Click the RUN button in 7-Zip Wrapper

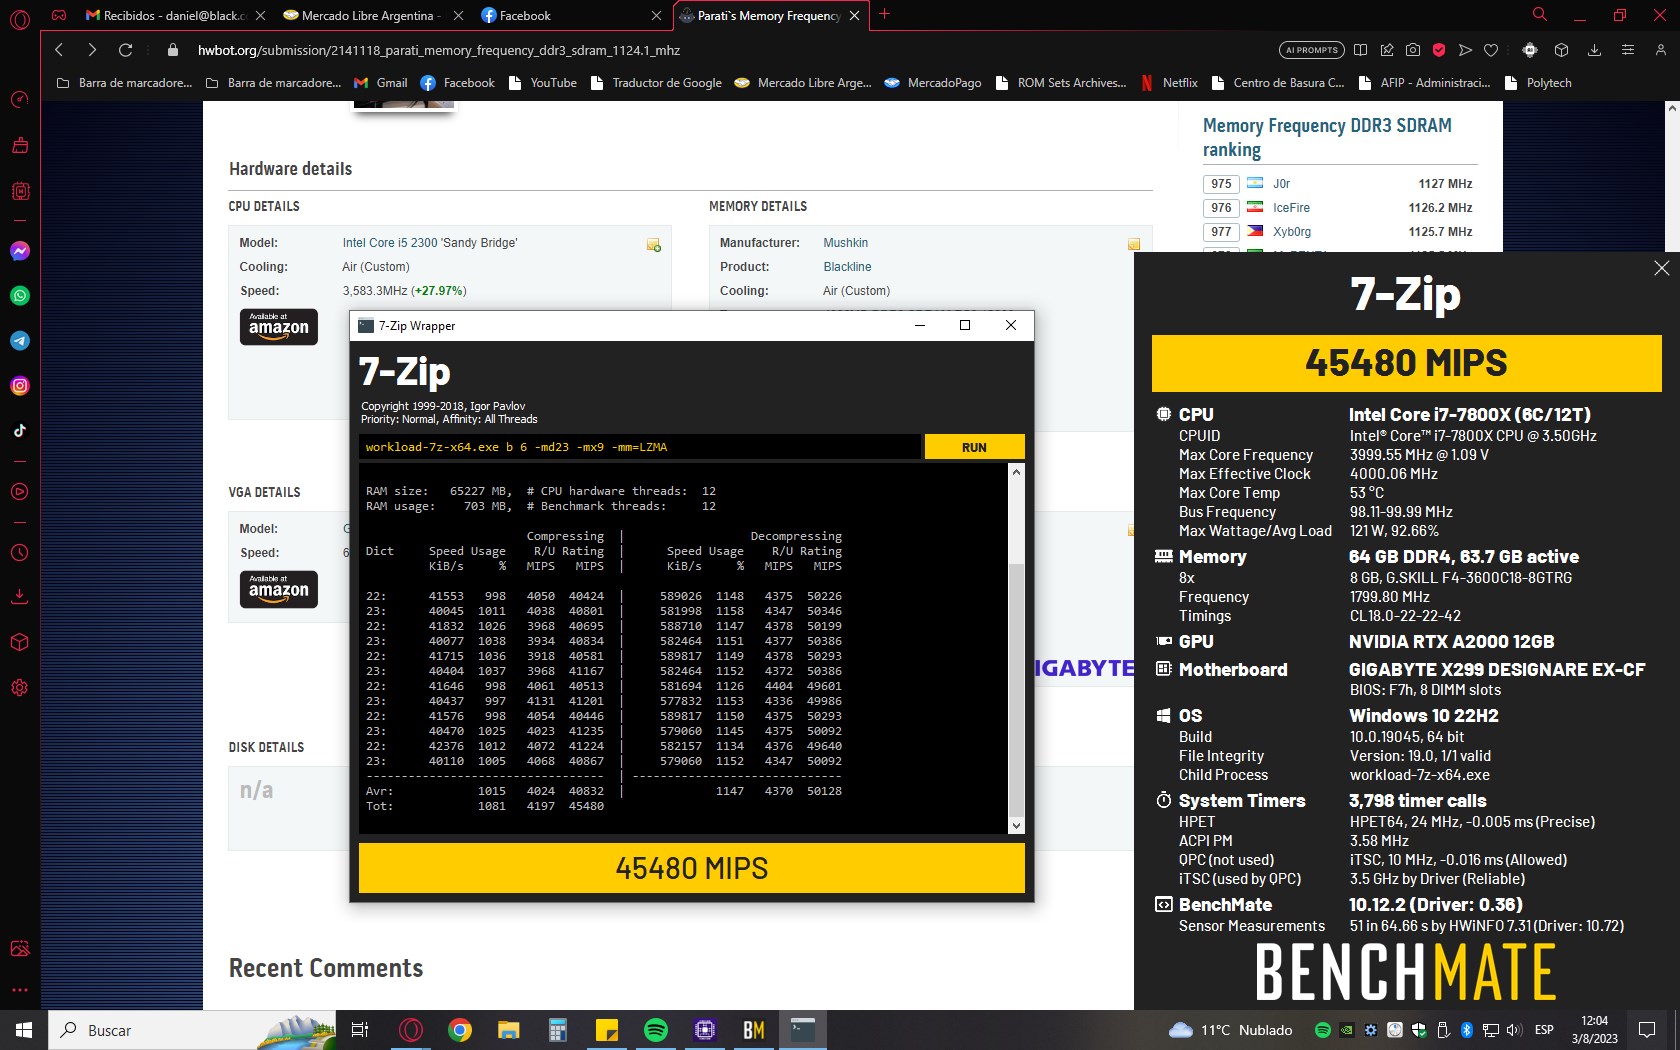[974, 447]
